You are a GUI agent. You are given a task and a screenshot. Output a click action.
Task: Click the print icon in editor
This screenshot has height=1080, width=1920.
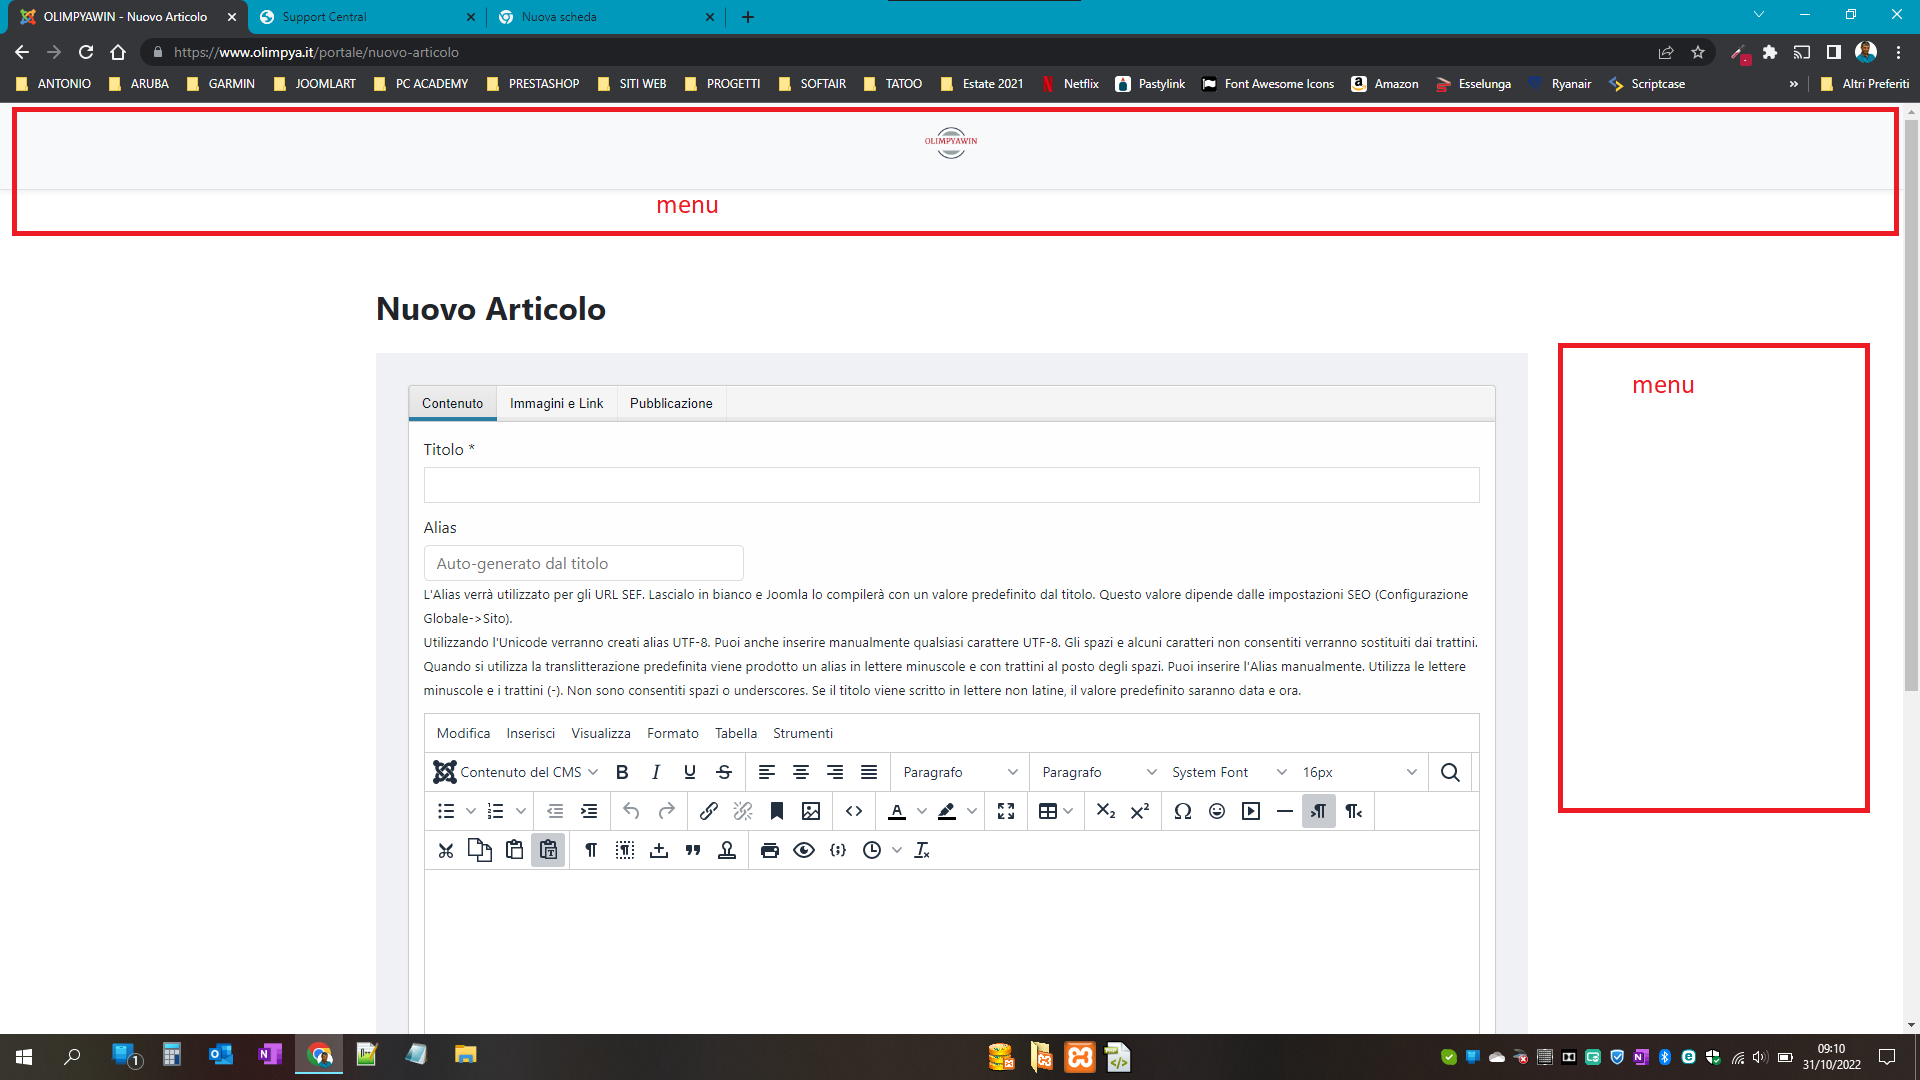point(769,850)
